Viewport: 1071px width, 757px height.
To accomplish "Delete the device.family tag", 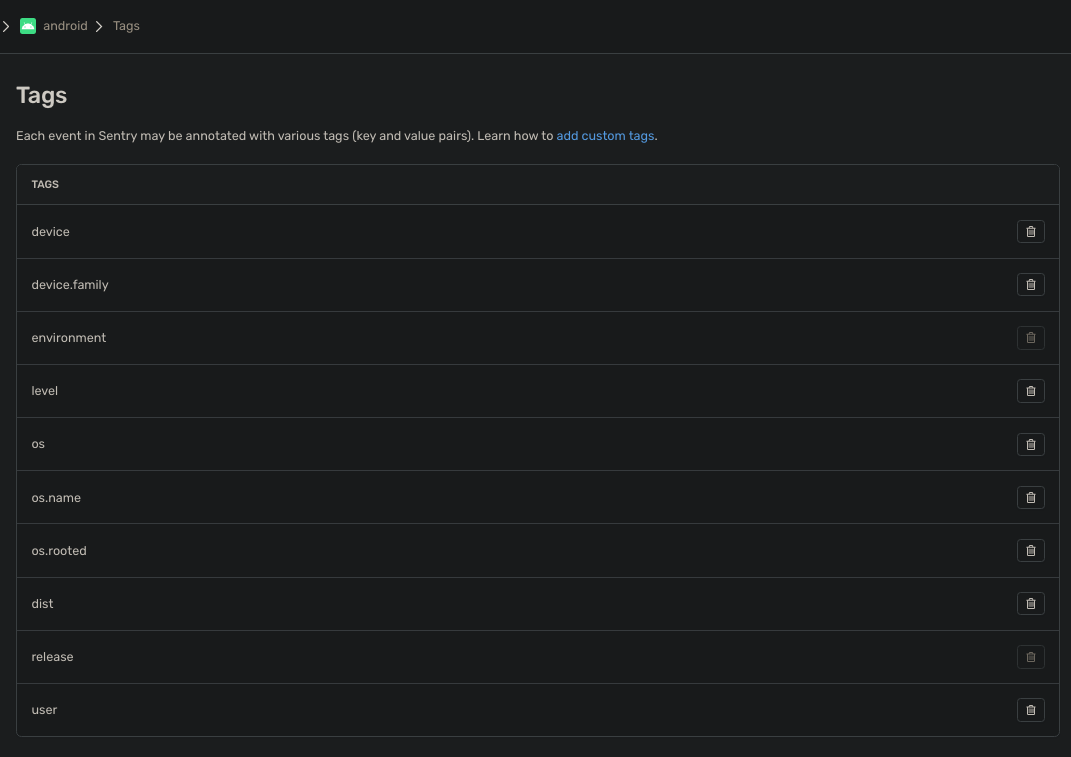I will tap(1030, 284).
